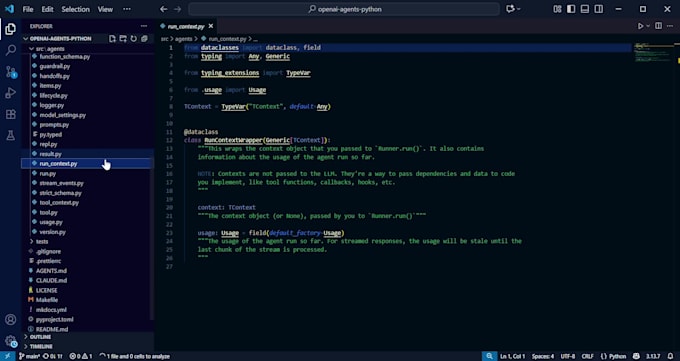This screenshot has width=680, height=361.
Task: Refresh the Explorer file tree
Action: point(134,39)
